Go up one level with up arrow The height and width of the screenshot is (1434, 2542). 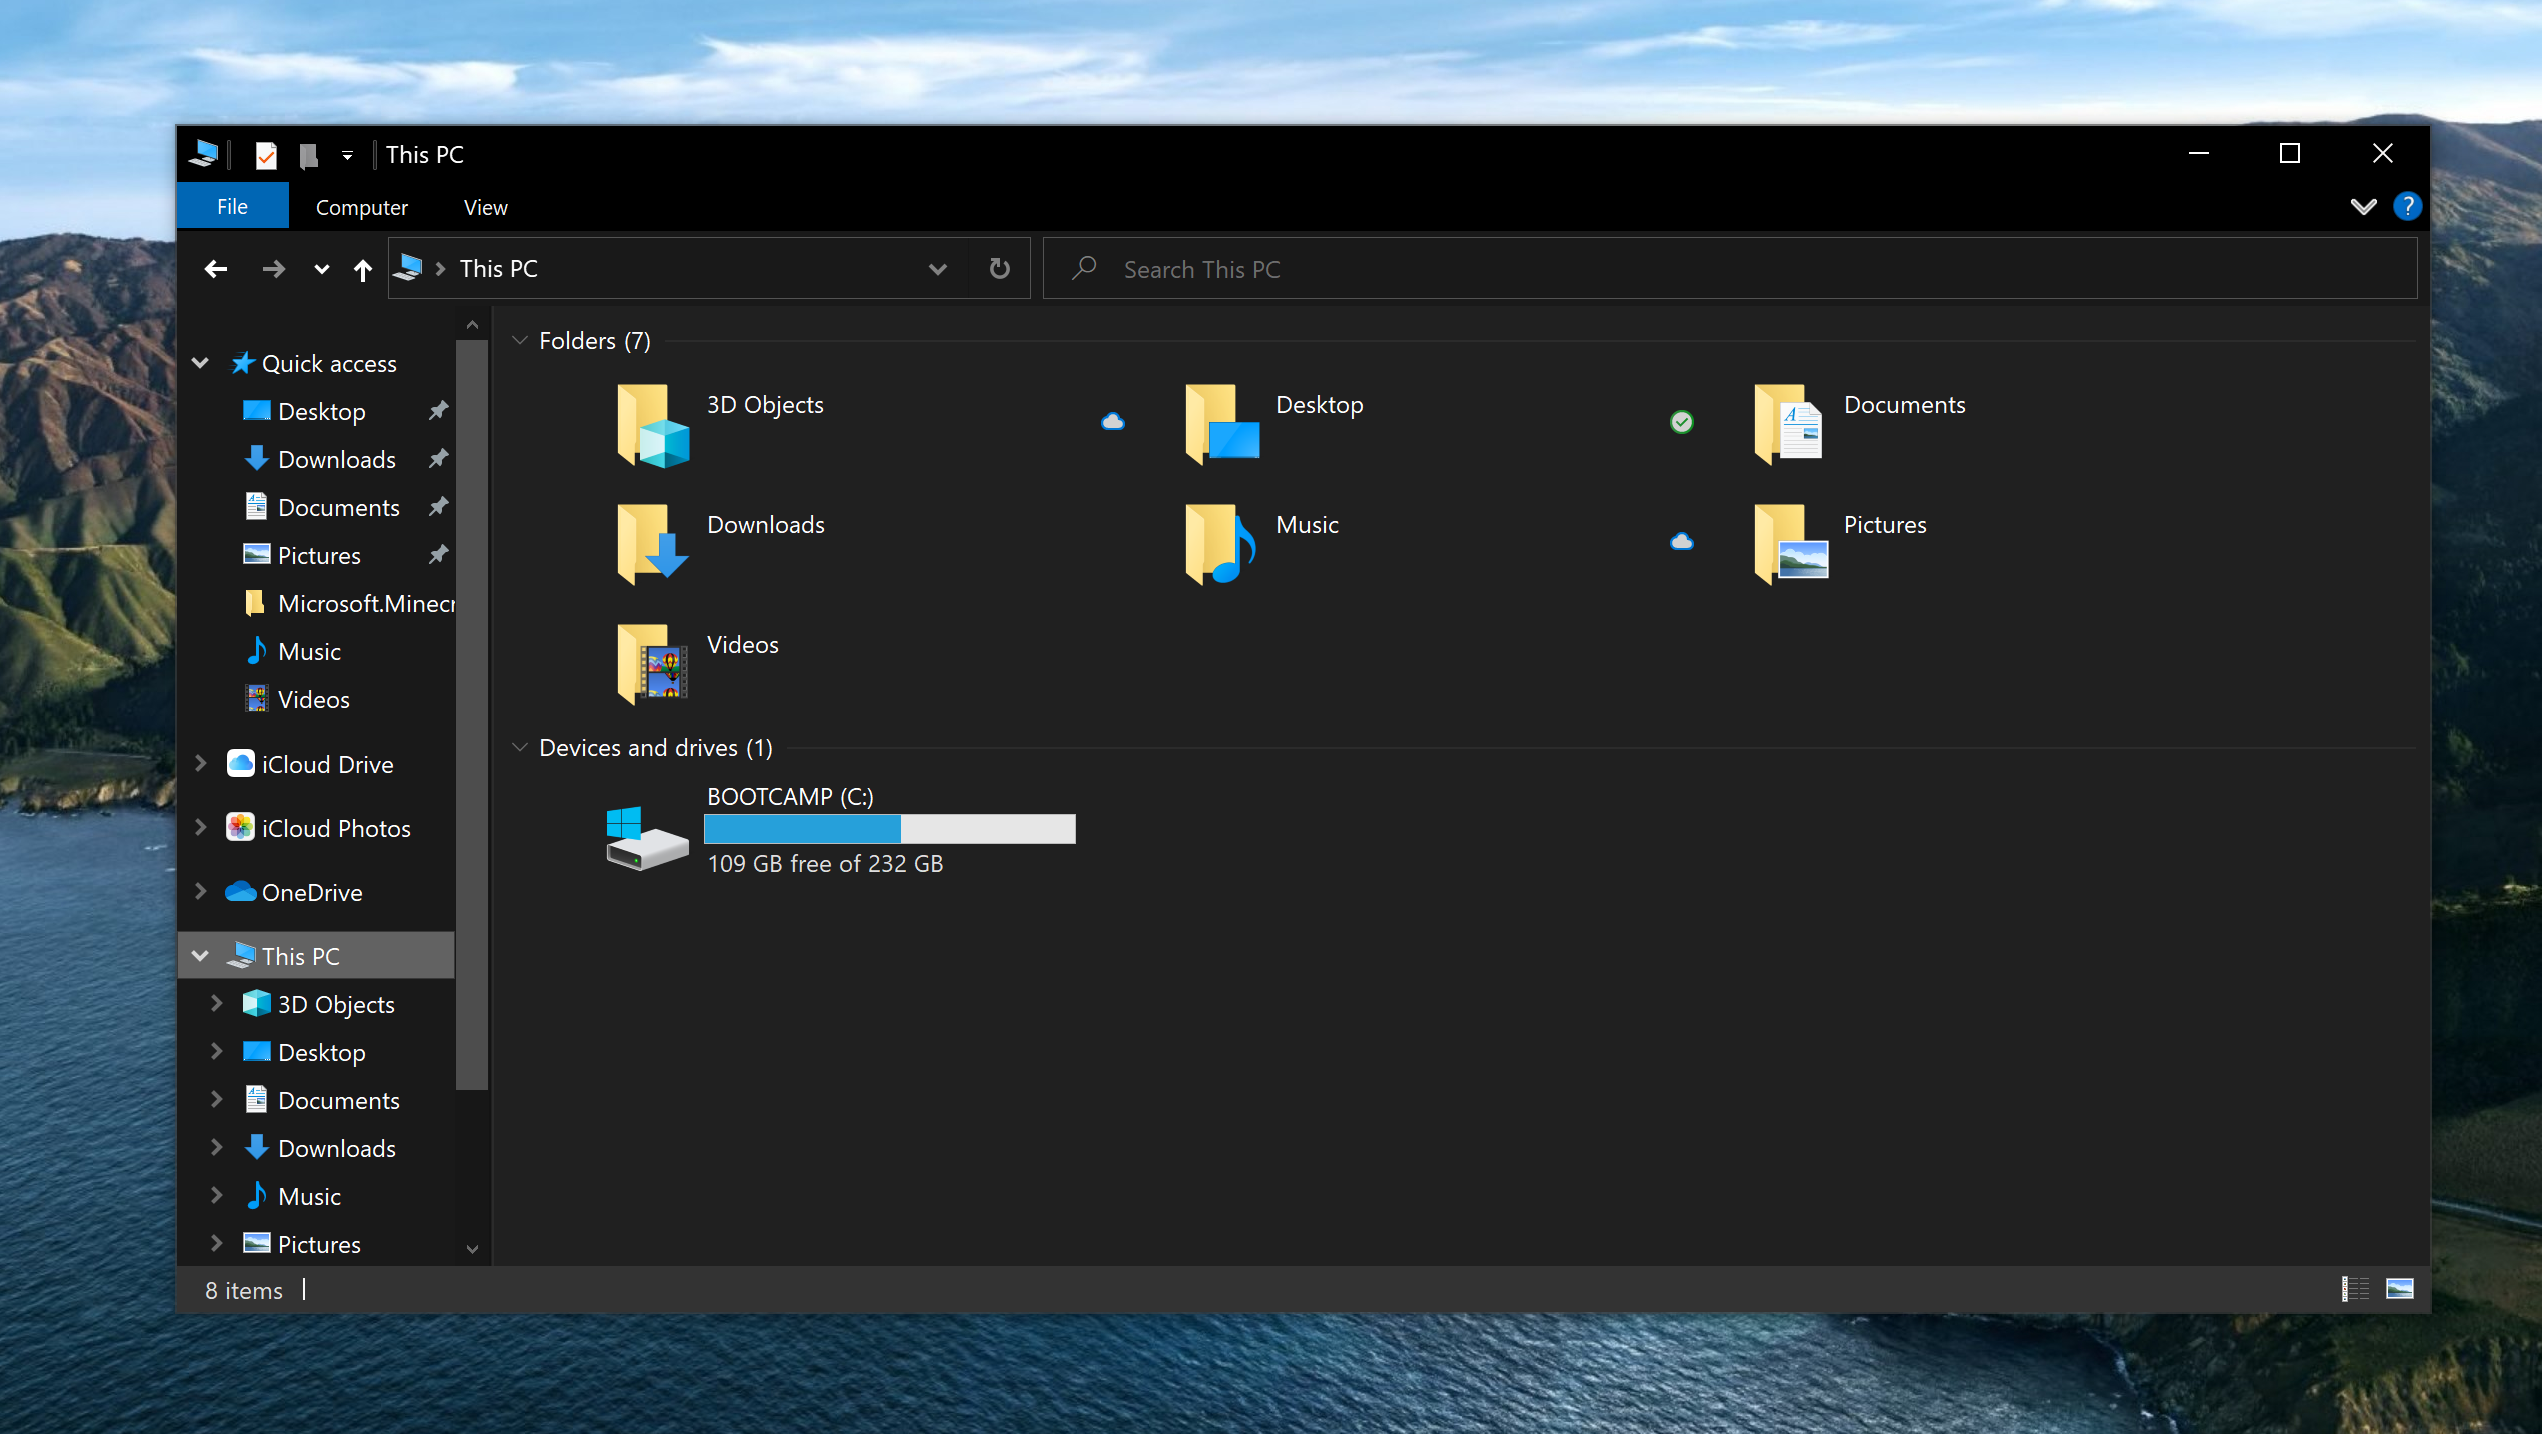(x=363, y=269)
